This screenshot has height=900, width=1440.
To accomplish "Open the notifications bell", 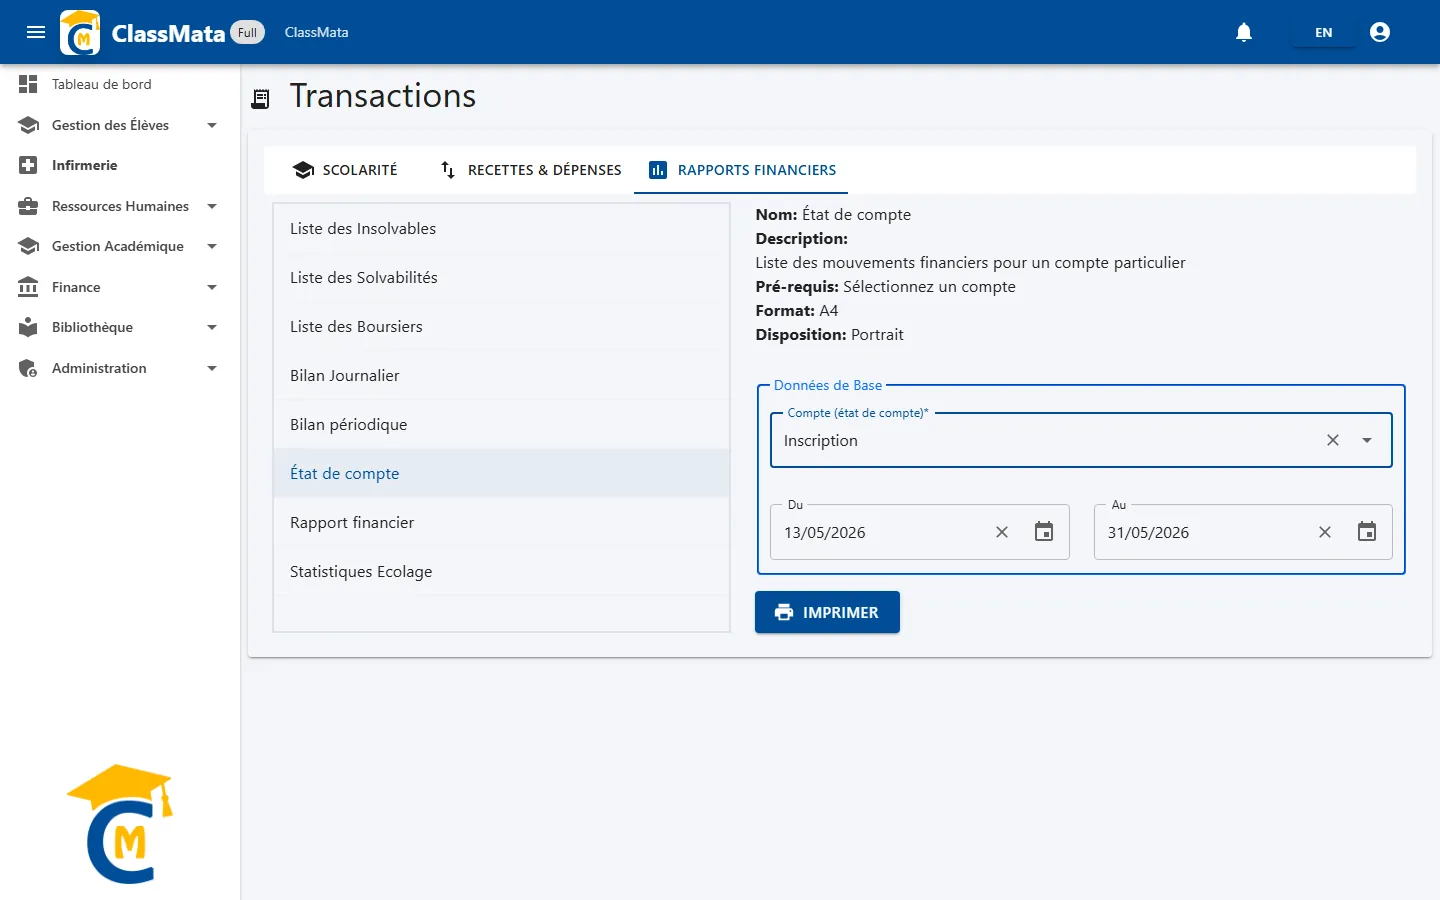I will (x=1244, y=32).
